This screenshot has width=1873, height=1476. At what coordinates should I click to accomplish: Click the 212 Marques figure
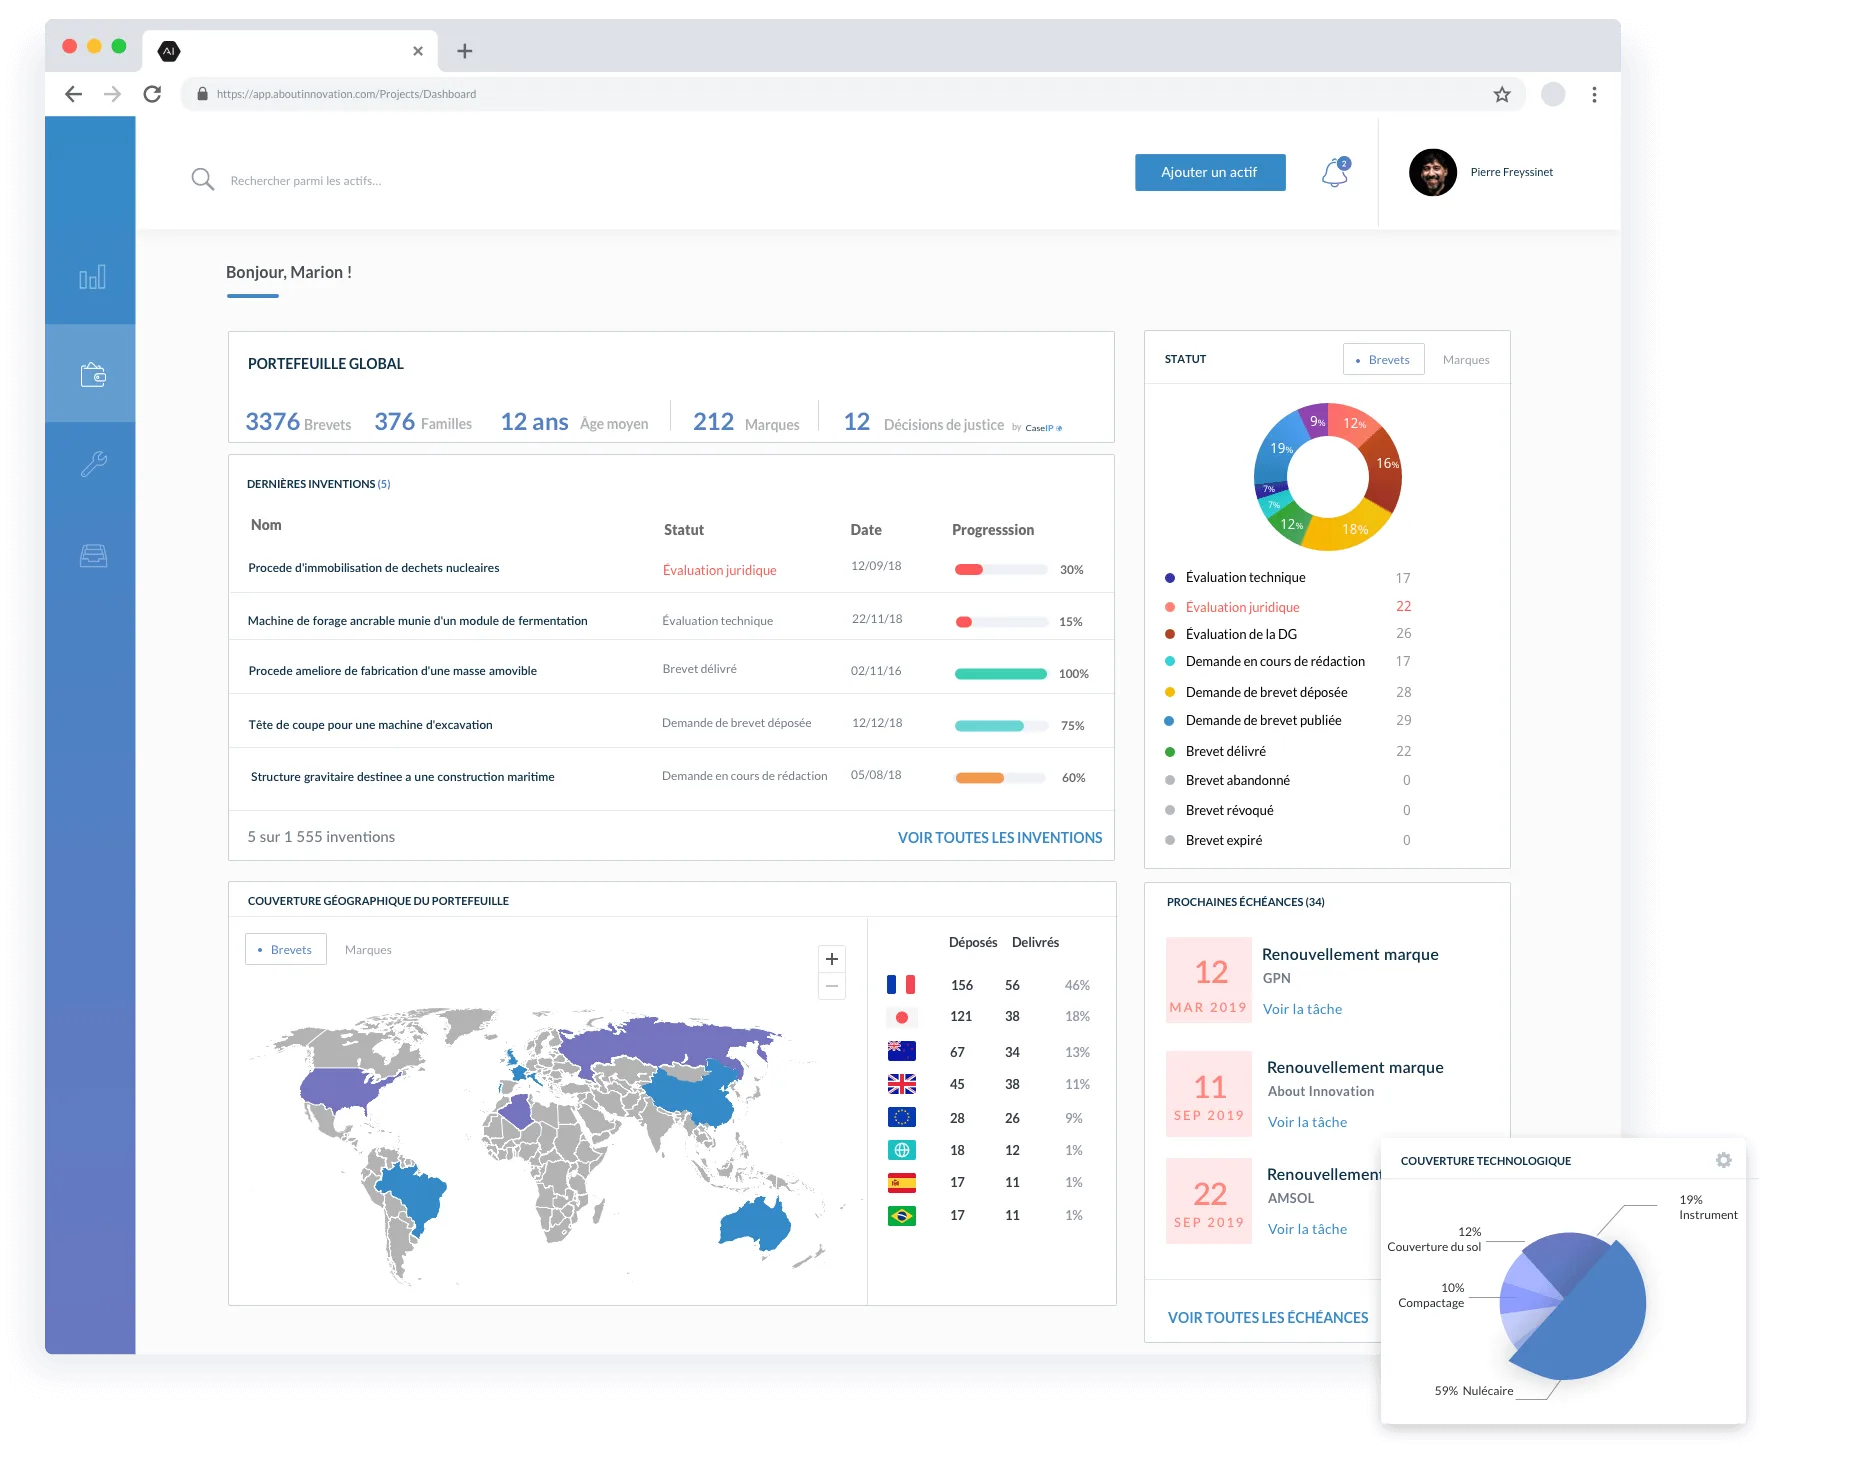pyautogui.click(x=746, y=422)
